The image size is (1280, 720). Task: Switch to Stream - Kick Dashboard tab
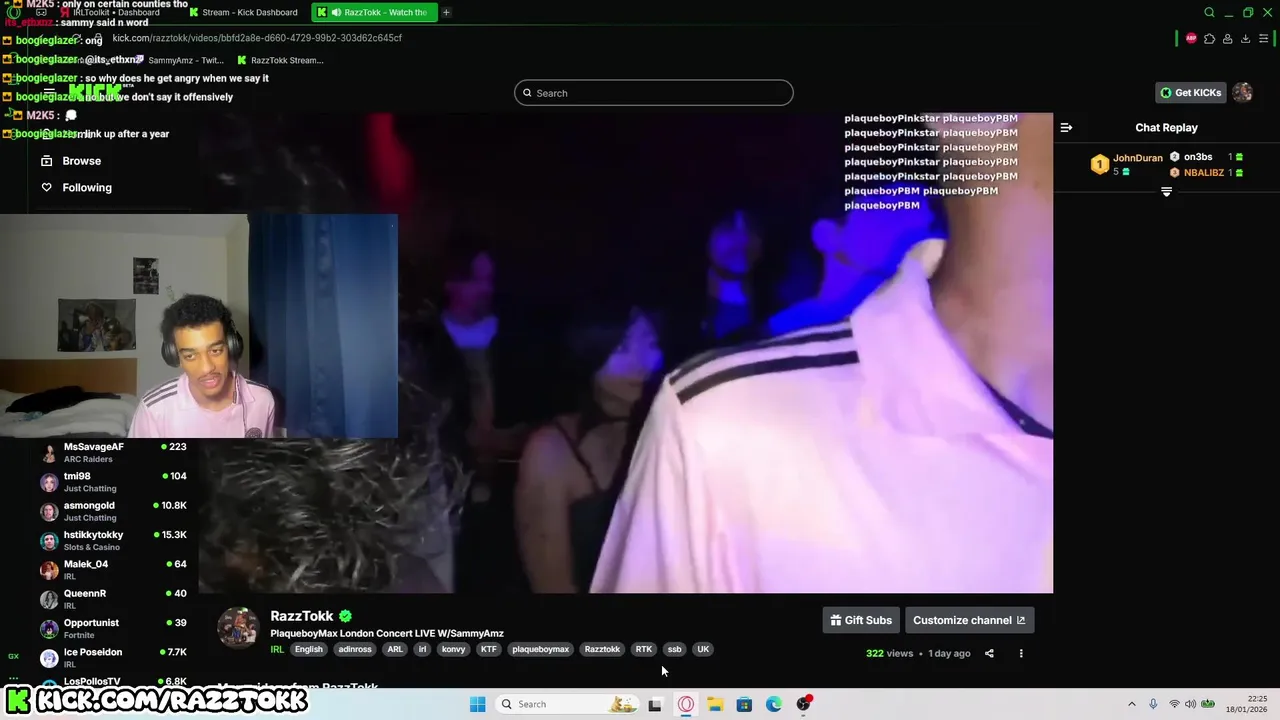[243, 12]
